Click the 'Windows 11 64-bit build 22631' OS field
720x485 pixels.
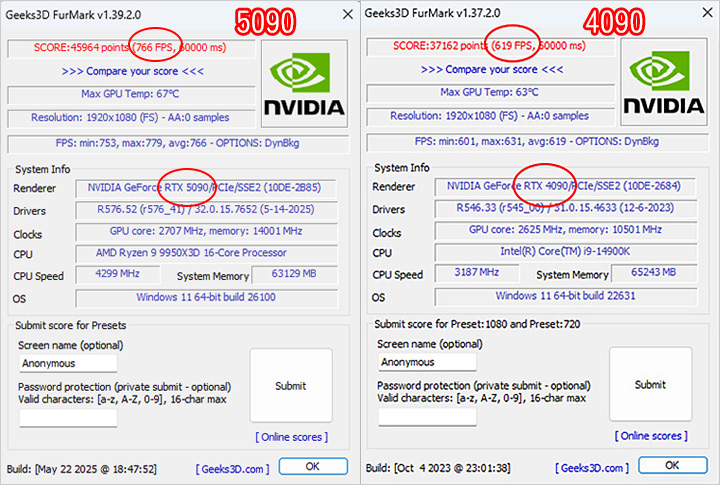[x=566, y=296]
